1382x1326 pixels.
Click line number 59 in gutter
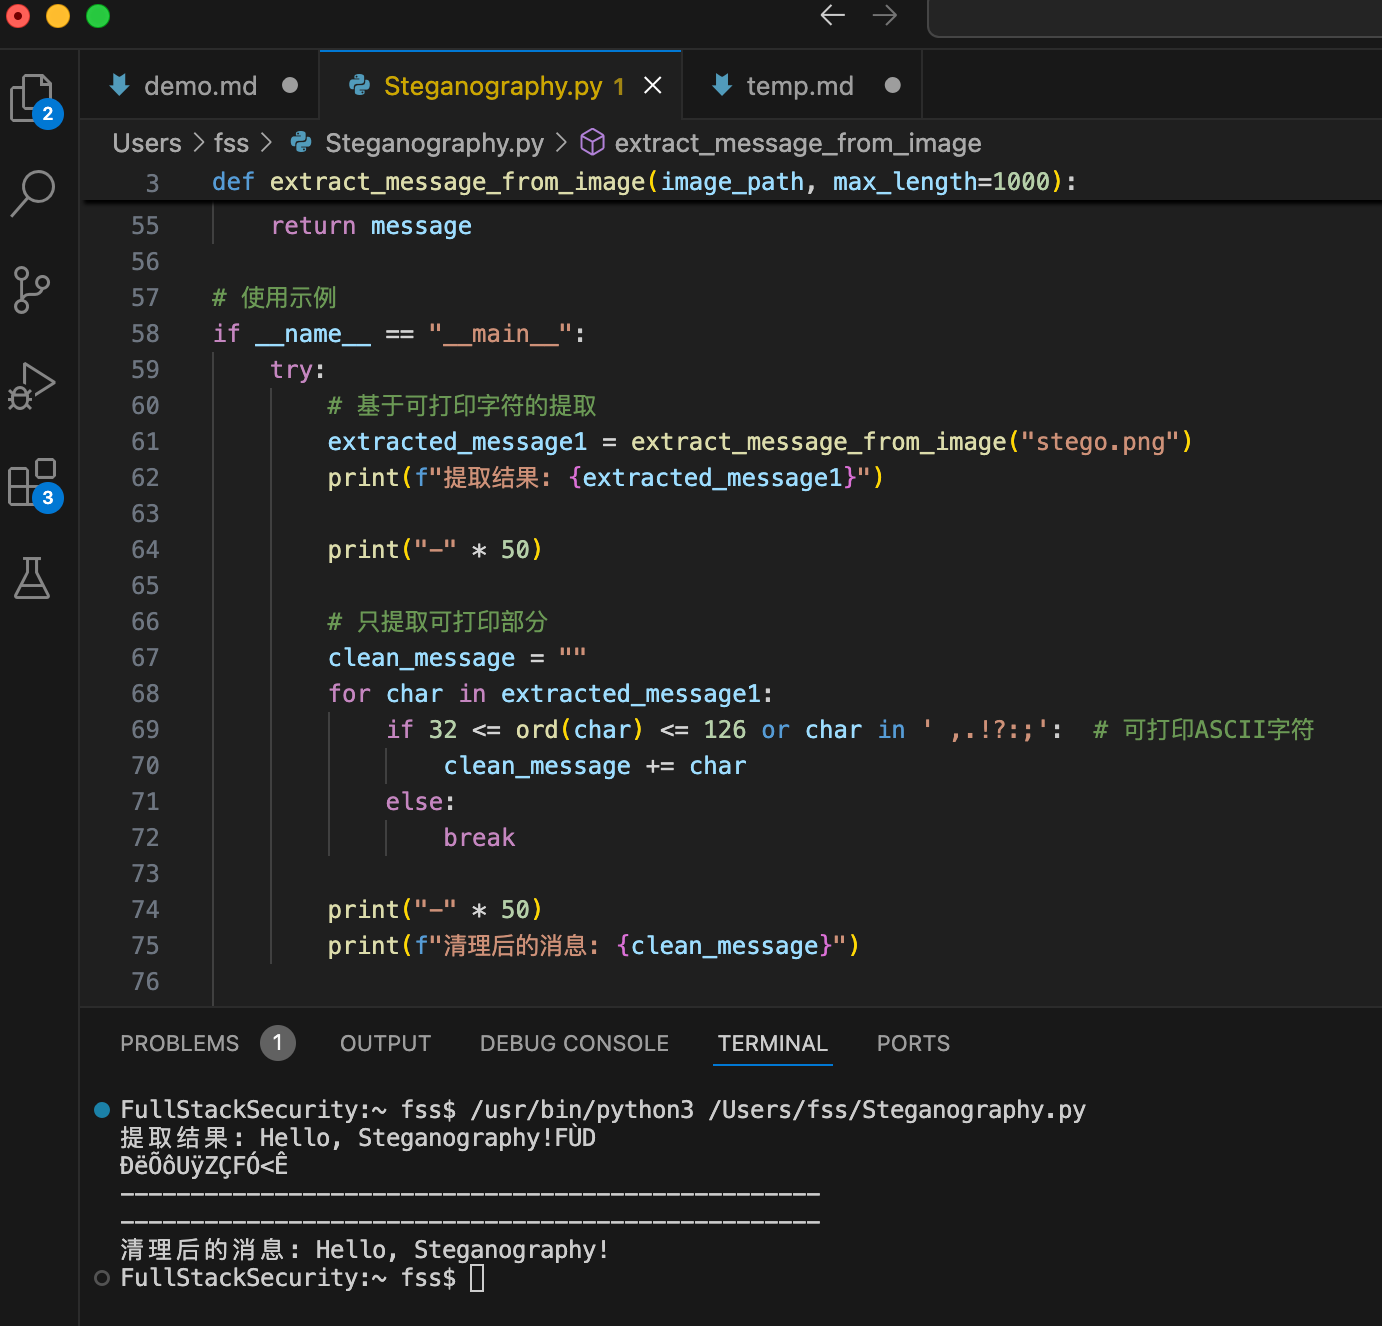tap(145, 370)
